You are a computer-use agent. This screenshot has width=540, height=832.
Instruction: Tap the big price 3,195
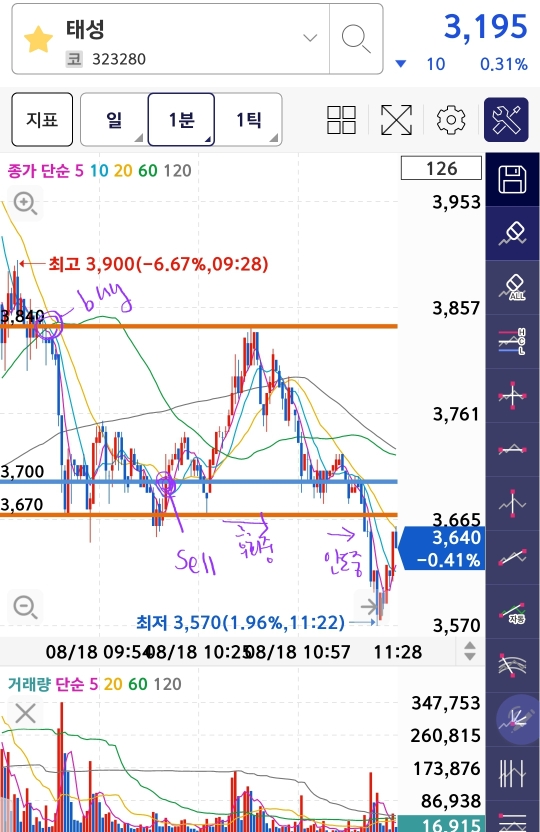click(485, 27)
